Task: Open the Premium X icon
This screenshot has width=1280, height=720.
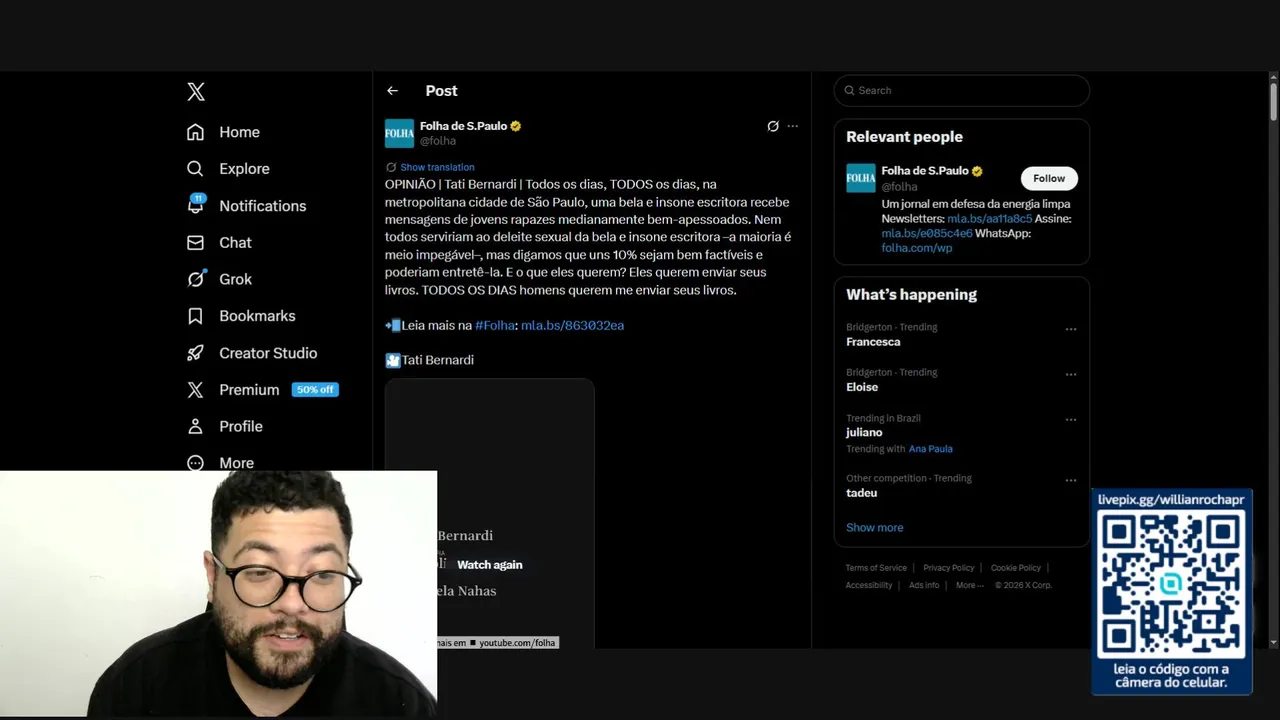Action: 196,390
